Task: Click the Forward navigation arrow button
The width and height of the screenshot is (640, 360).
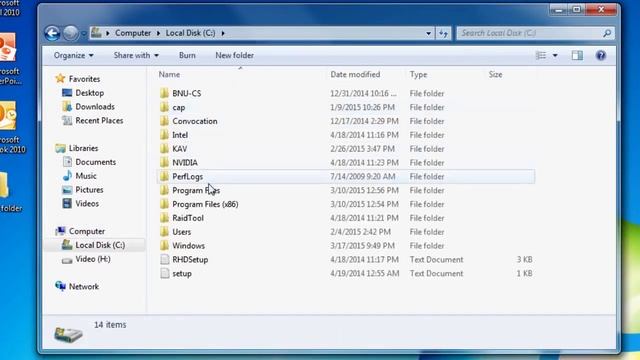Action: 71,33
